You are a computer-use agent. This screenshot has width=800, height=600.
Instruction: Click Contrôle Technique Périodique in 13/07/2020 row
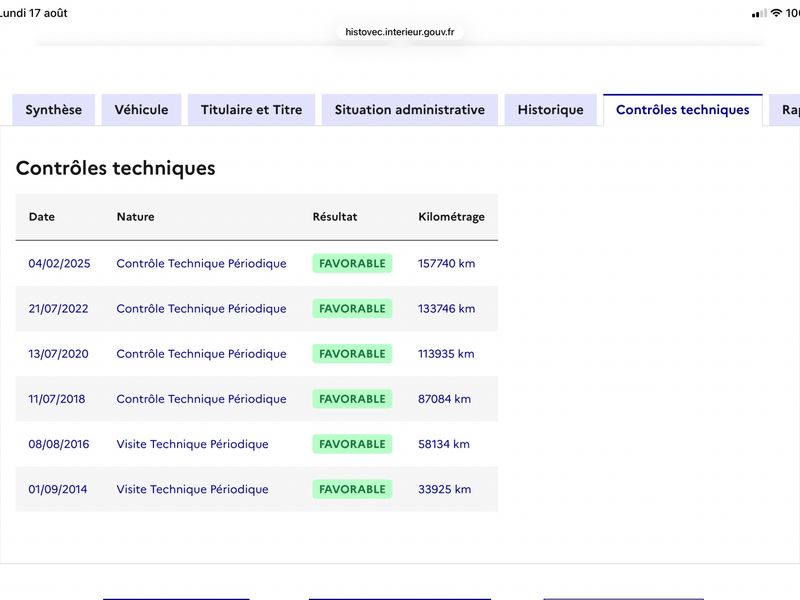point(201,354)
